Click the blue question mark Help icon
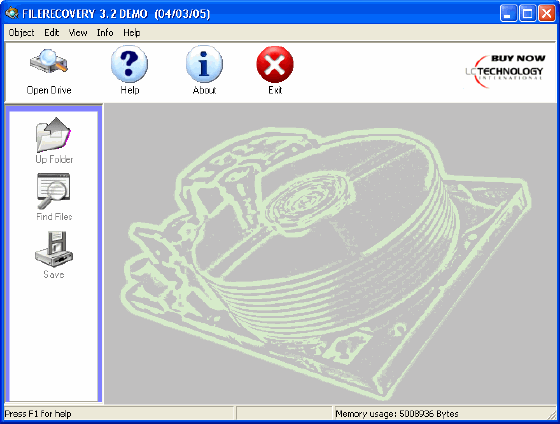Image resolution: width=560 pixels, height=424 pixels. tap(129, 64)
